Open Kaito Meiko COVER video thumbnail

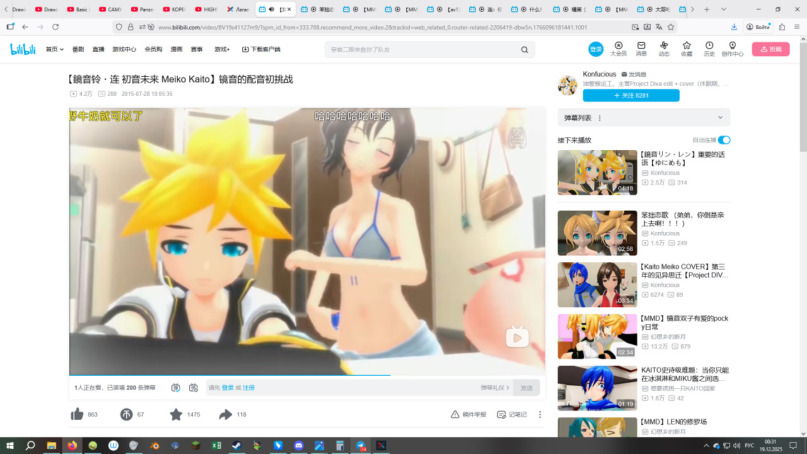tap(597, 285)
